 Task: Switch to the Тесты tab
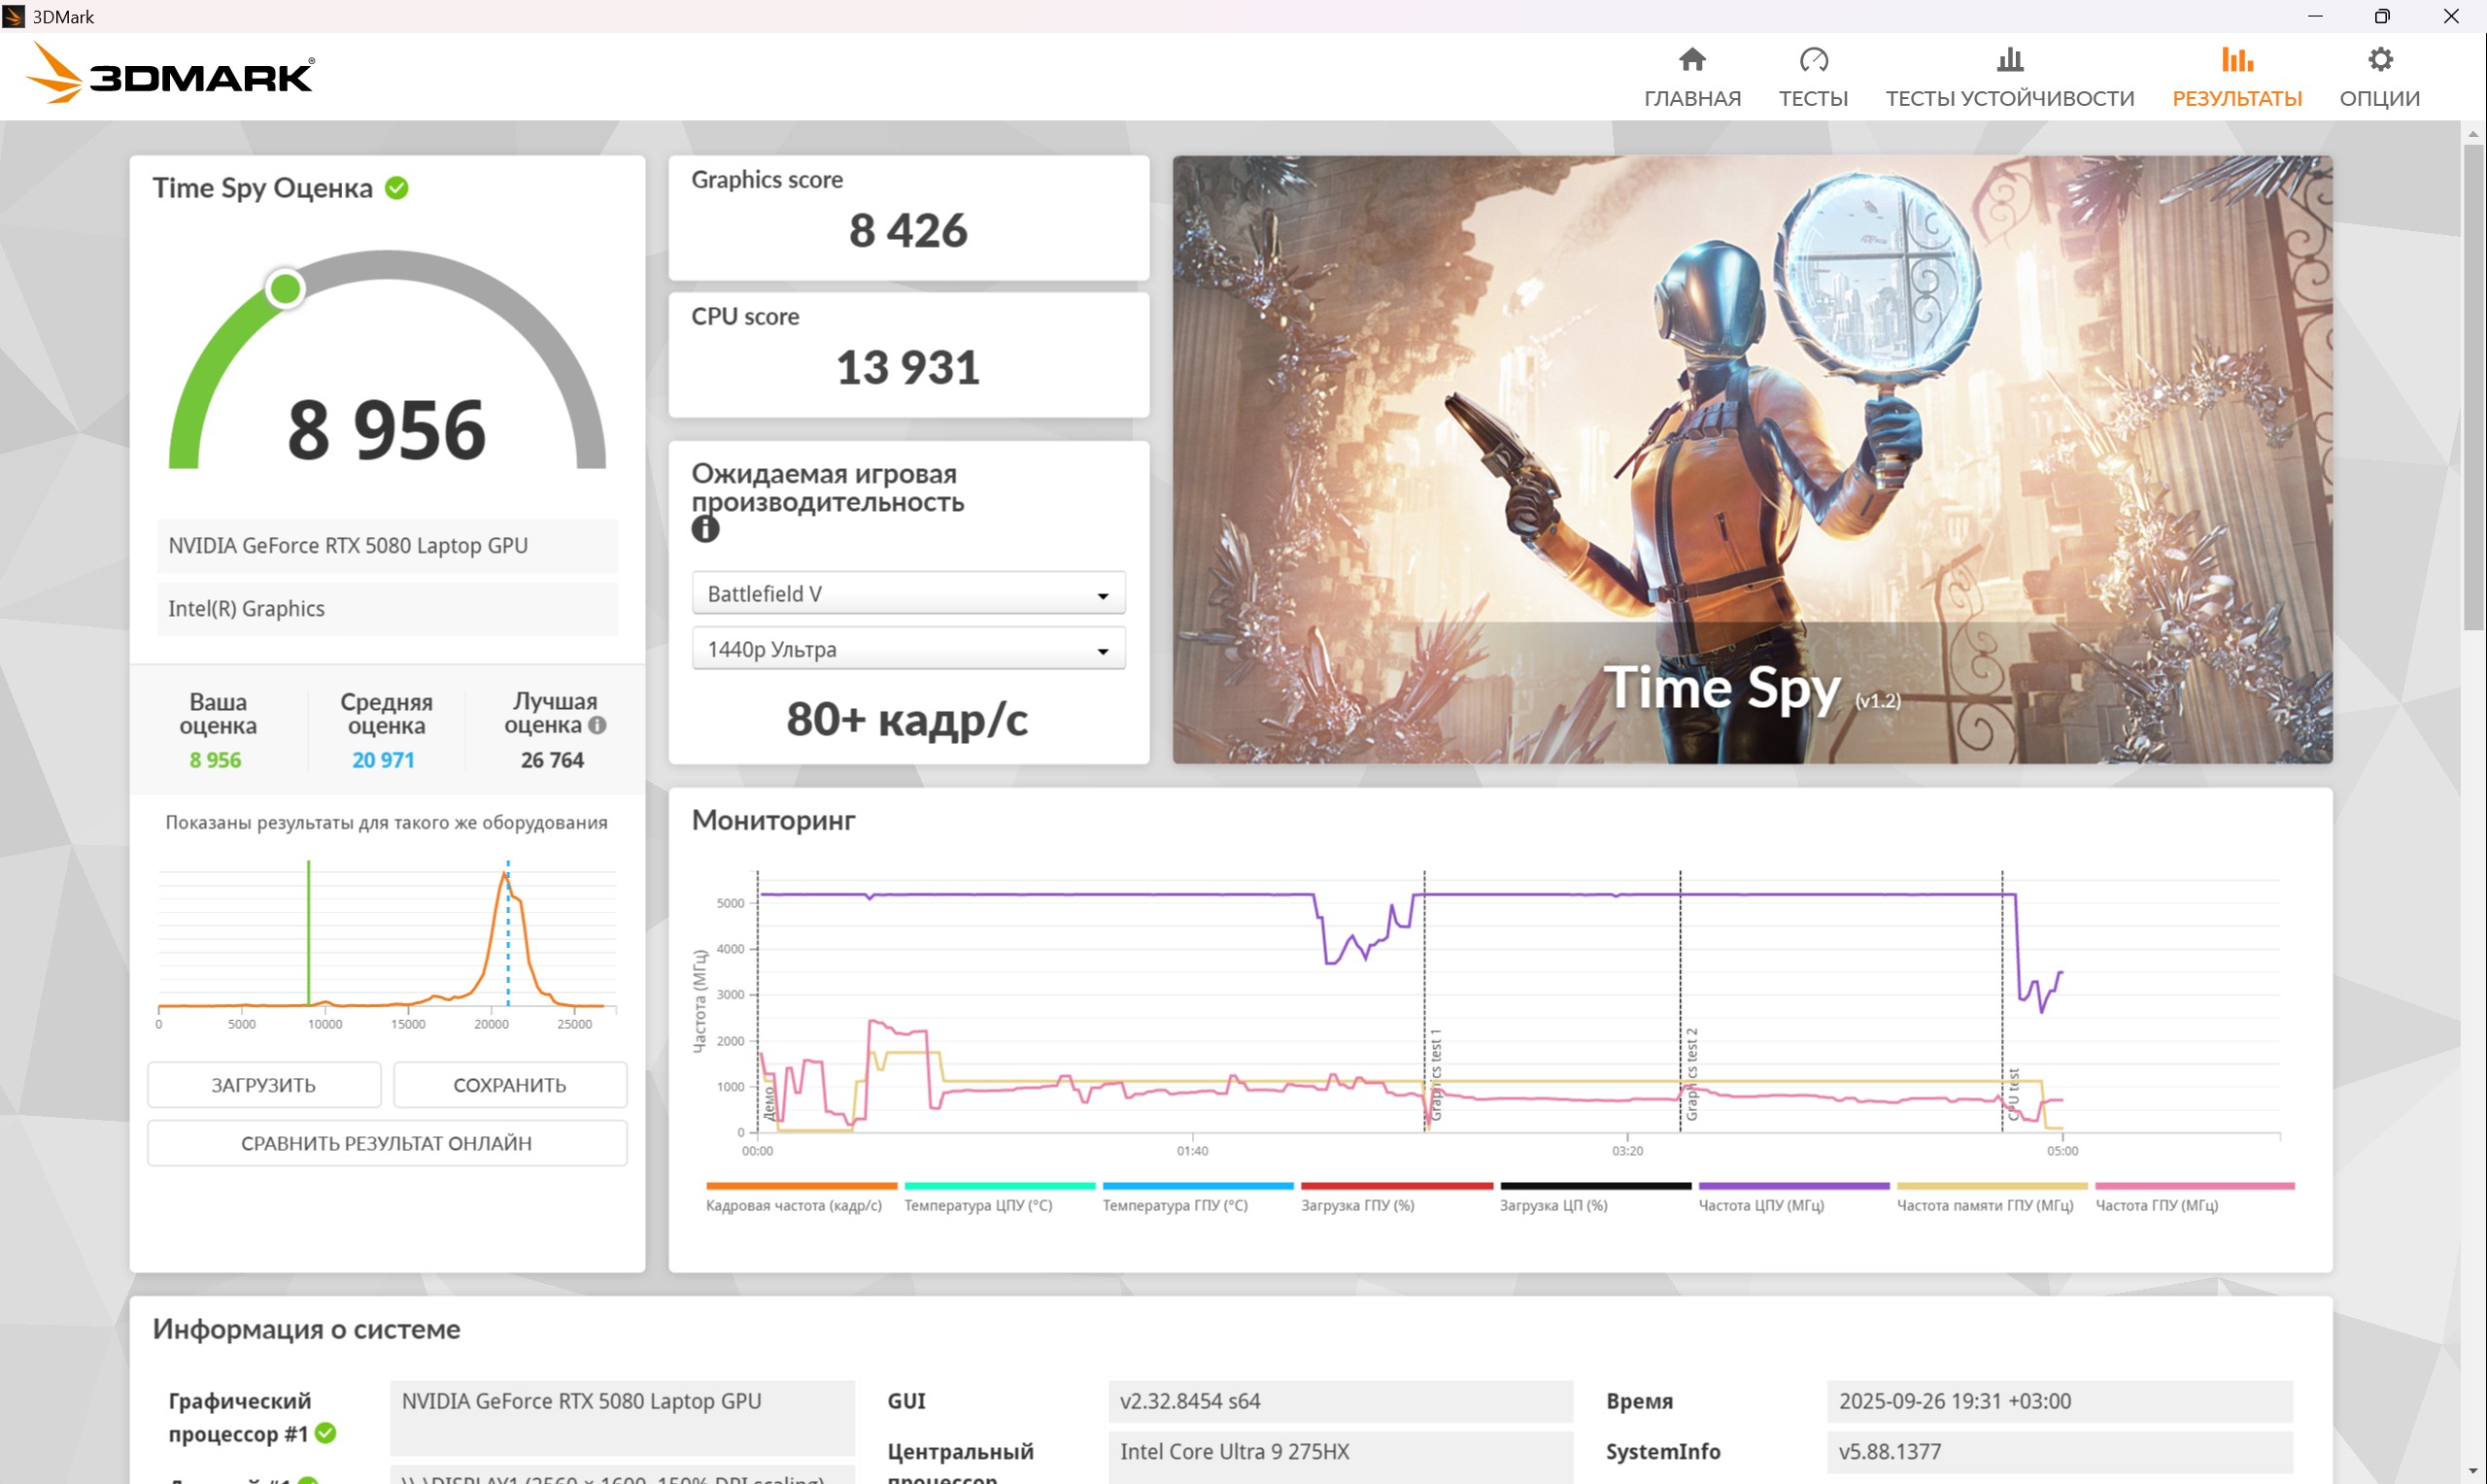(x=1813, y=77)
